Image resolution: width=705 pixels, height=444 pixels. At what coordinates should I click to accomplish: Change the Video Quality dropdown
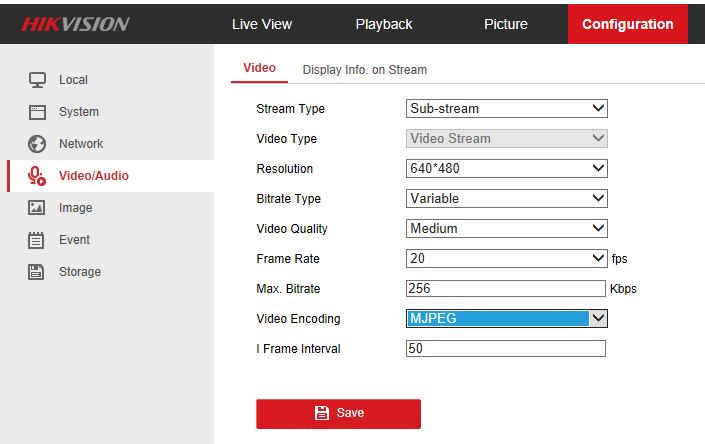506,229
